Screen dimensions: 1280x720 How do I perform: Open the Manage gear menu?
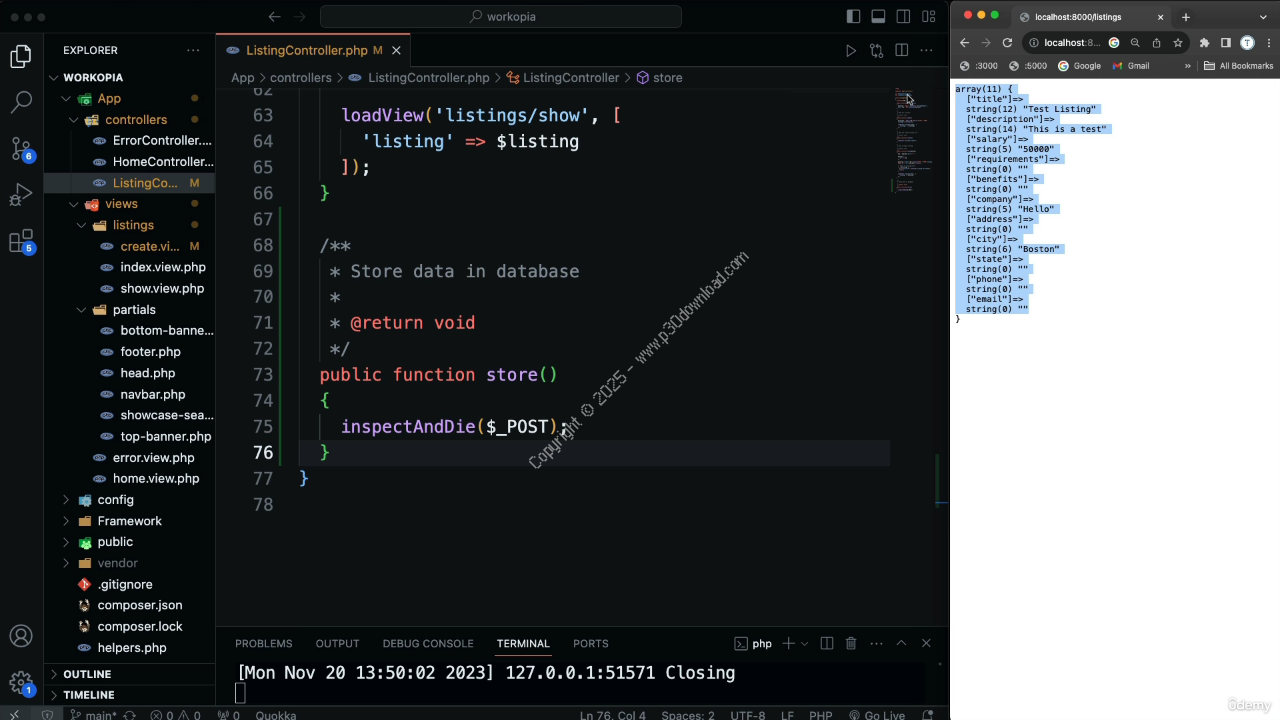pos(21,683)
